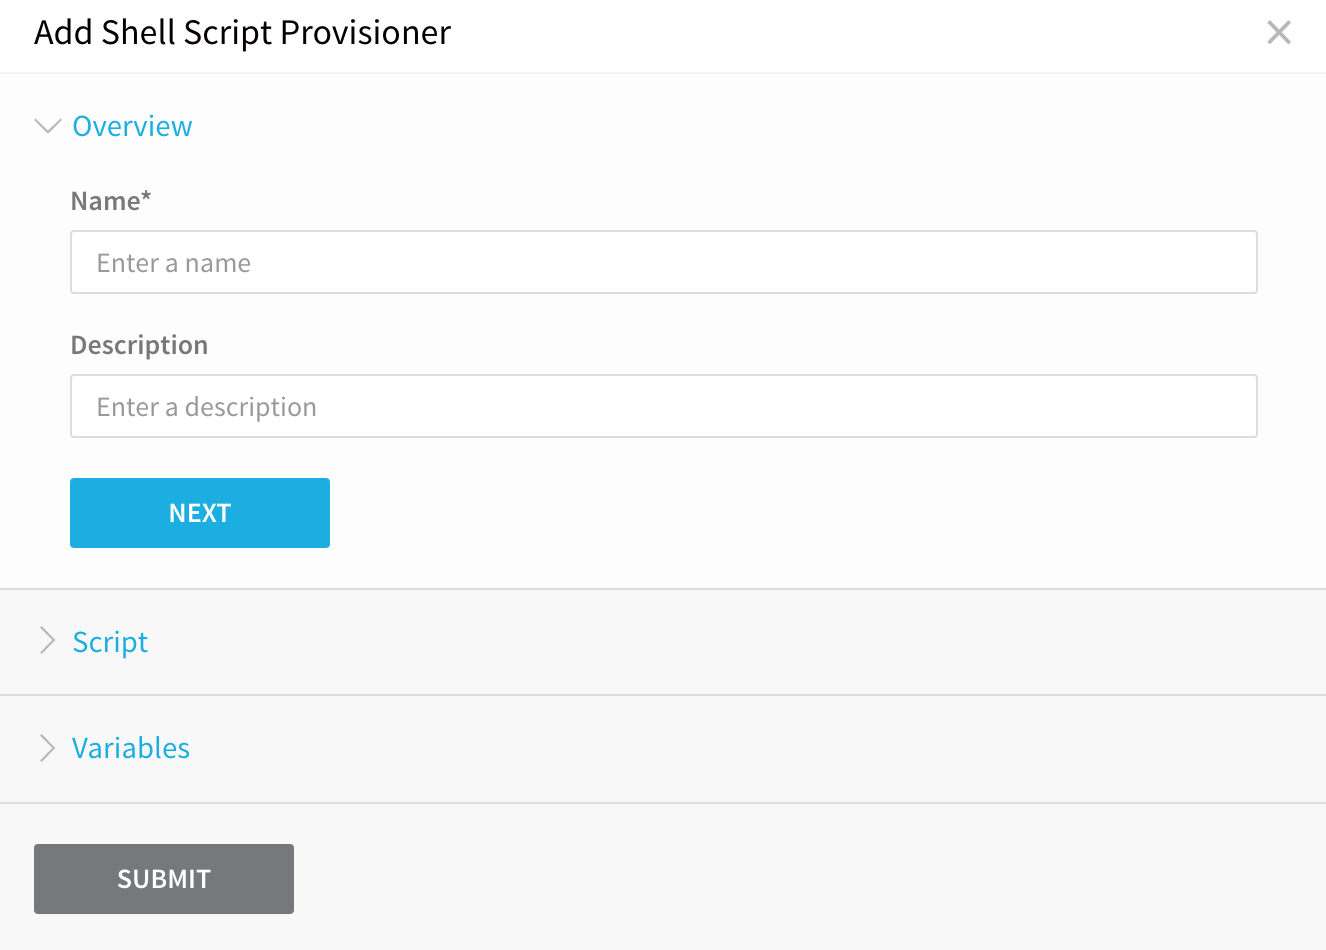The width and height of the screenshot is (1326, 950).
Task: Click the NEXT button
Action: click(x=200, y=513)
